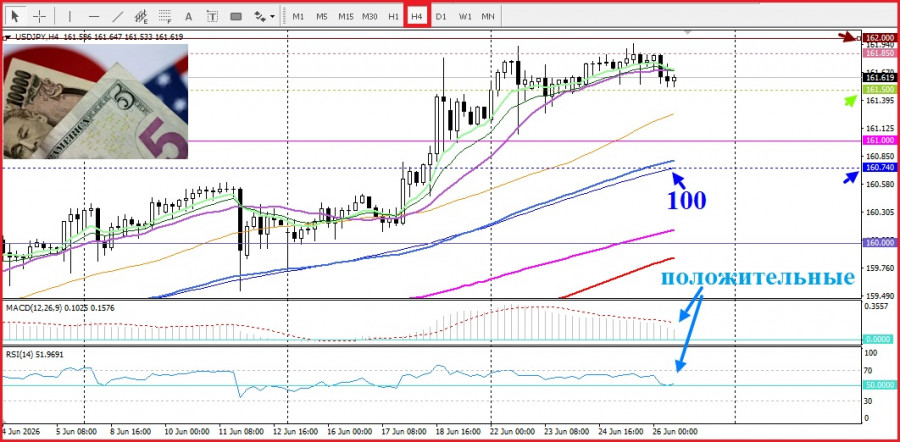Click the 159.490 price scale value
Image resolution: width=900 pixels, height=442 pixels.
coord(879,296)
